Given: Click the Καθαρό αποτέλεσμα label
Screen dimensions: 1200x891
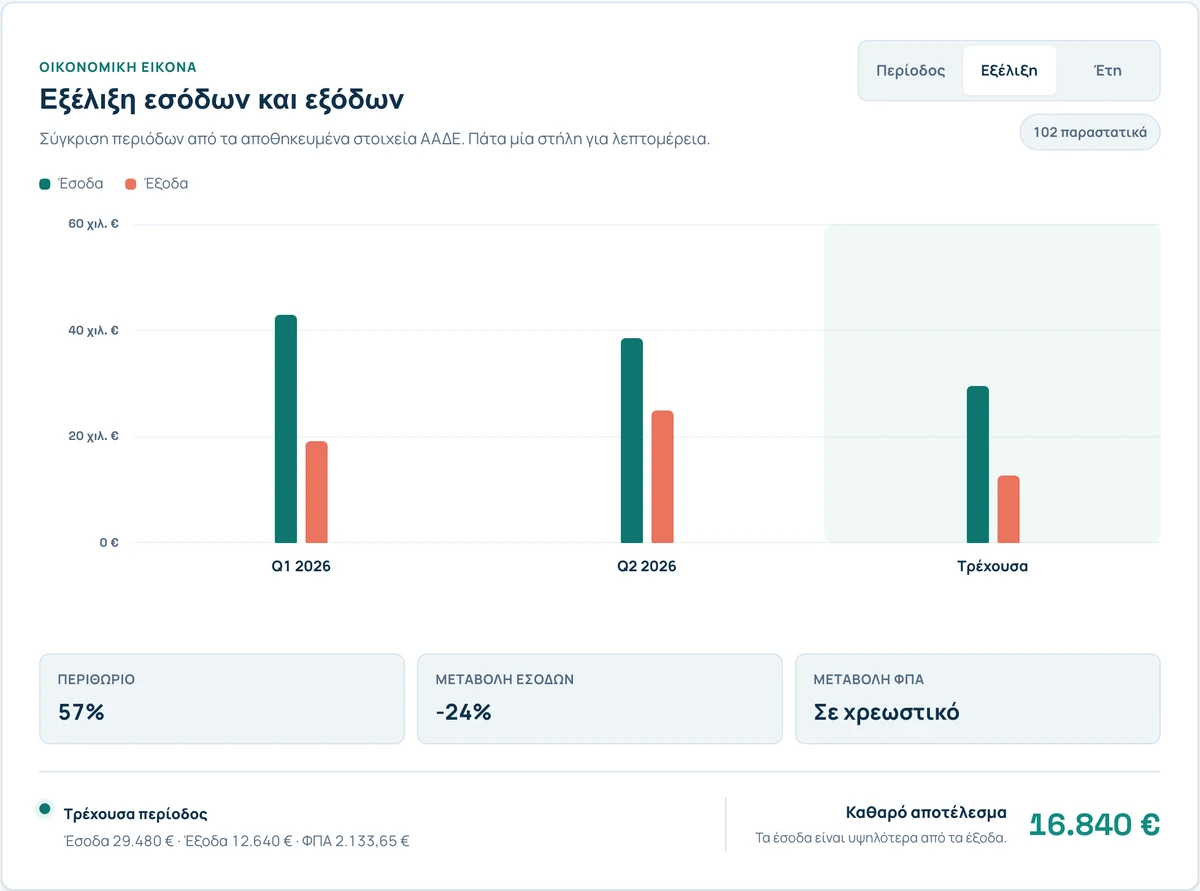Looking at the screenshot, I should [926, 813].
